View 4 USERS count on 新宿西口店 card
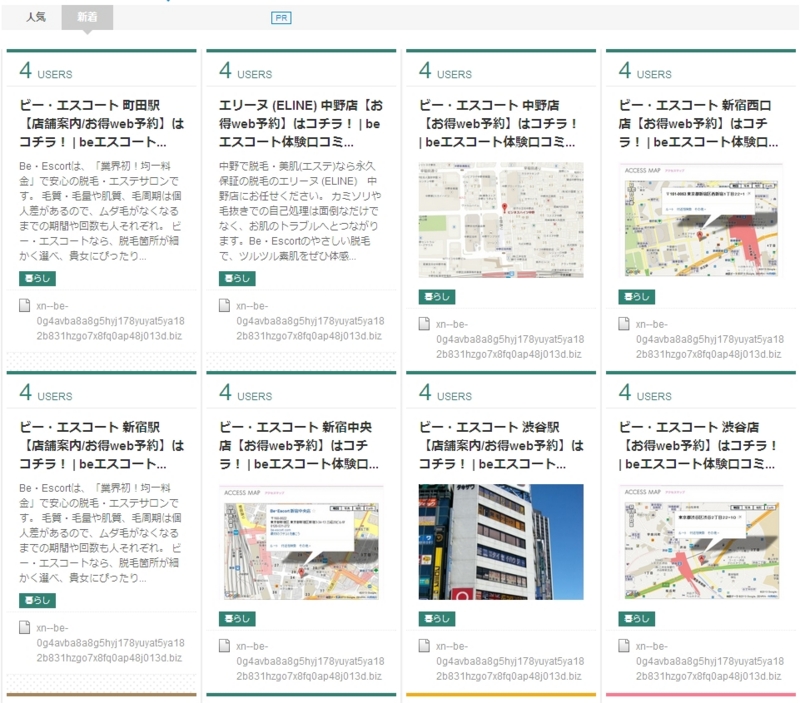Screen dimensions: 800x703 [x=645, y=71]
